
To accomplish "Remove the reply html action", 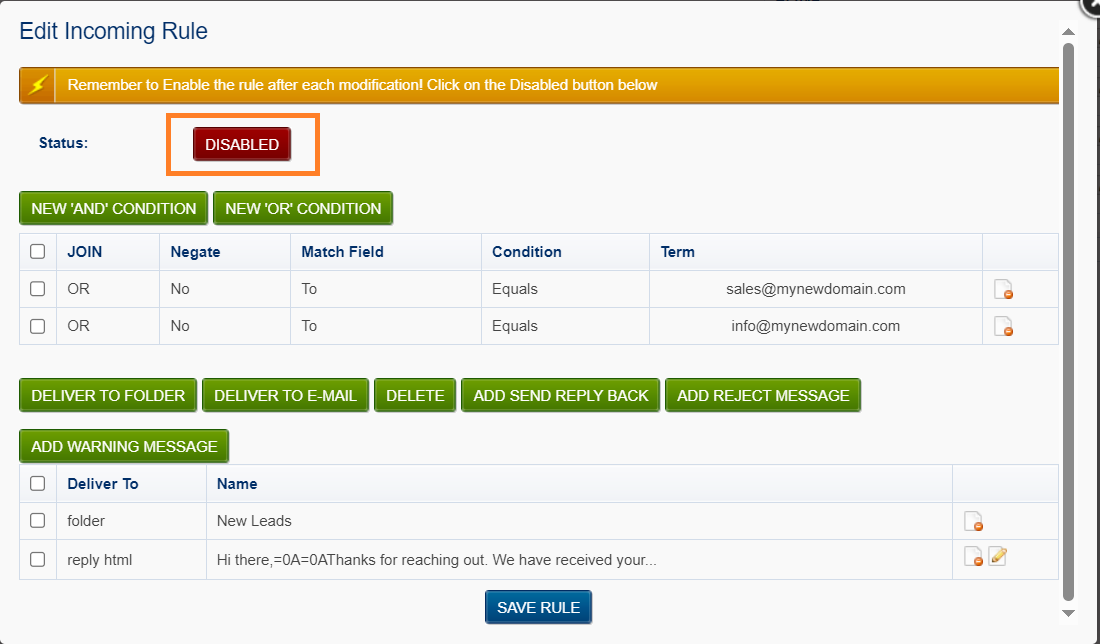I will [975, 557].
